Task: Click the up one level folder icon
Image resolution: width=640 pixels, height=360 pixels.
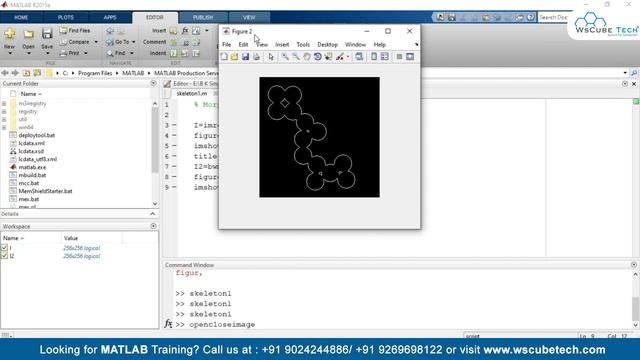Action: 26,73
